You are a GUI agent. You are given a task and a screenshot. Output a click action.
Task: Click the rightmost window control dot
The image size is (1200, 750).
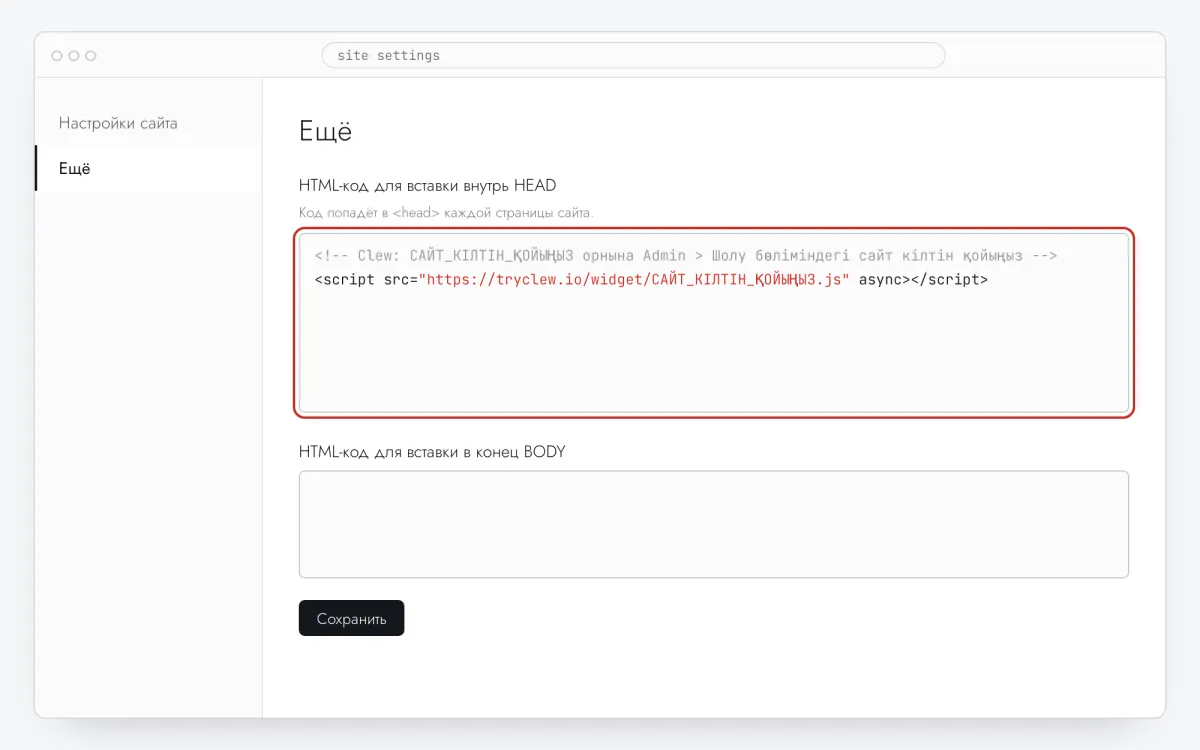click(x=91, y=56)
